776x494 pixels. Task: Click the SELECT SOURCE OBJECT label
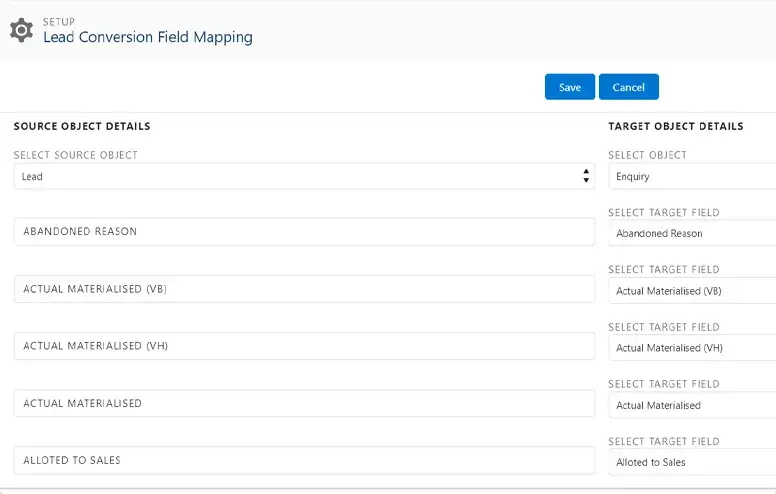click(x=76, y=155)
